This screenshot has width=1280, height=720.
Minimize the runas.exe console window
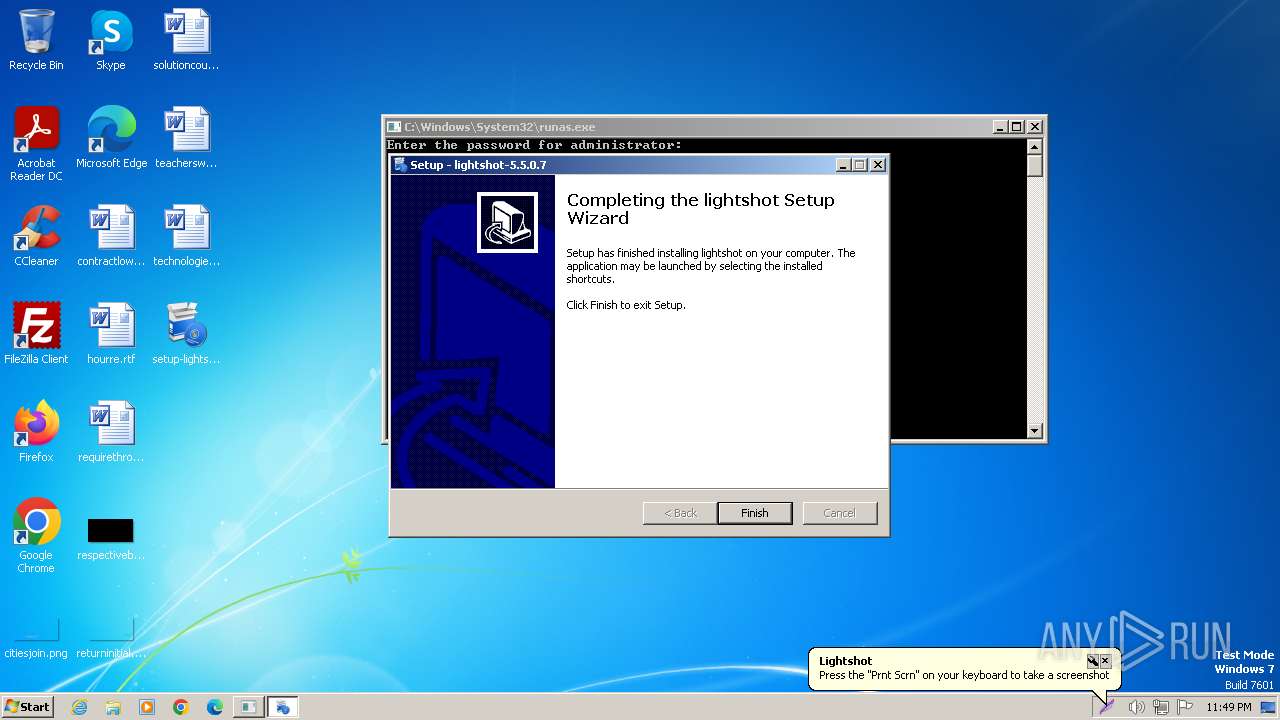click(1000, 127)
